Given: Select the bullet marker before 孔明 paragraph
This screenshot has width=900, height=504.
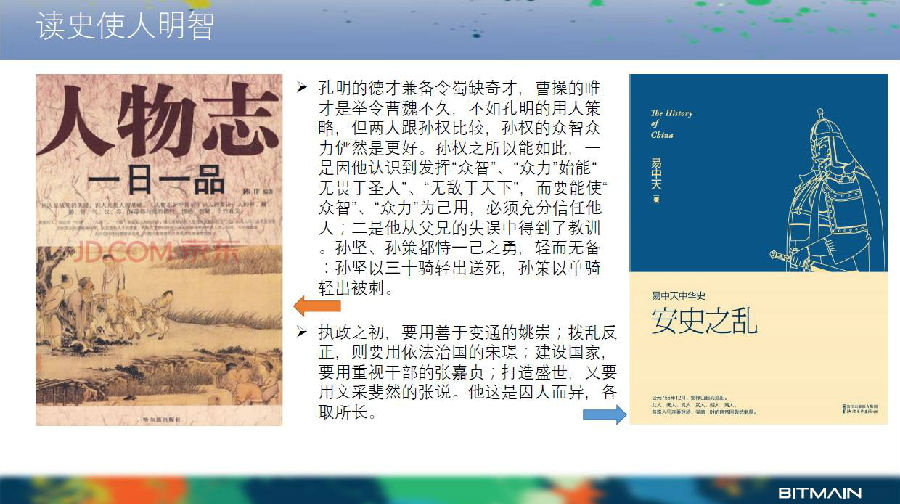Looking at the screenshot, I should [302, 89].
